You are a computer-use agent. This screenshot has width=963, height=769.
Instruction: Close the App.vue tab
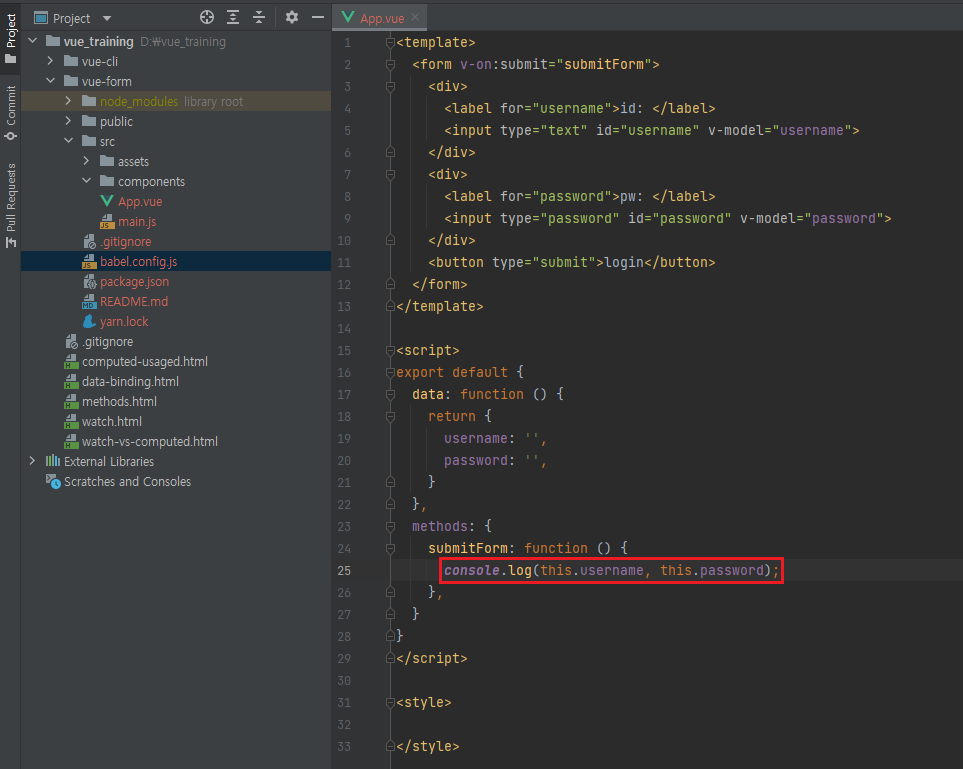pos(415,17)
